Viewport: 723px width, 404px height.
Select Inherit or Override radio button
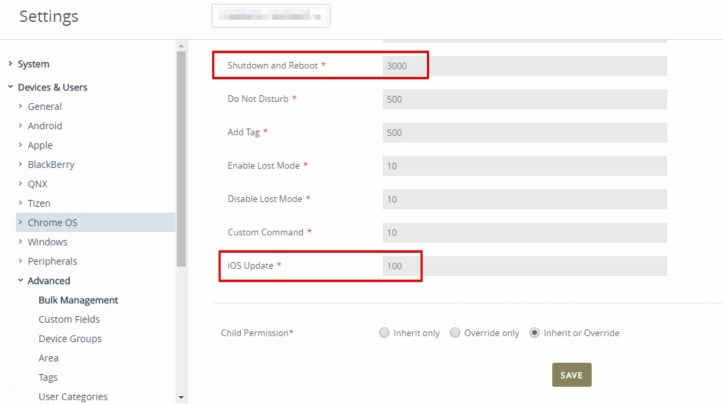coord(535,333)
